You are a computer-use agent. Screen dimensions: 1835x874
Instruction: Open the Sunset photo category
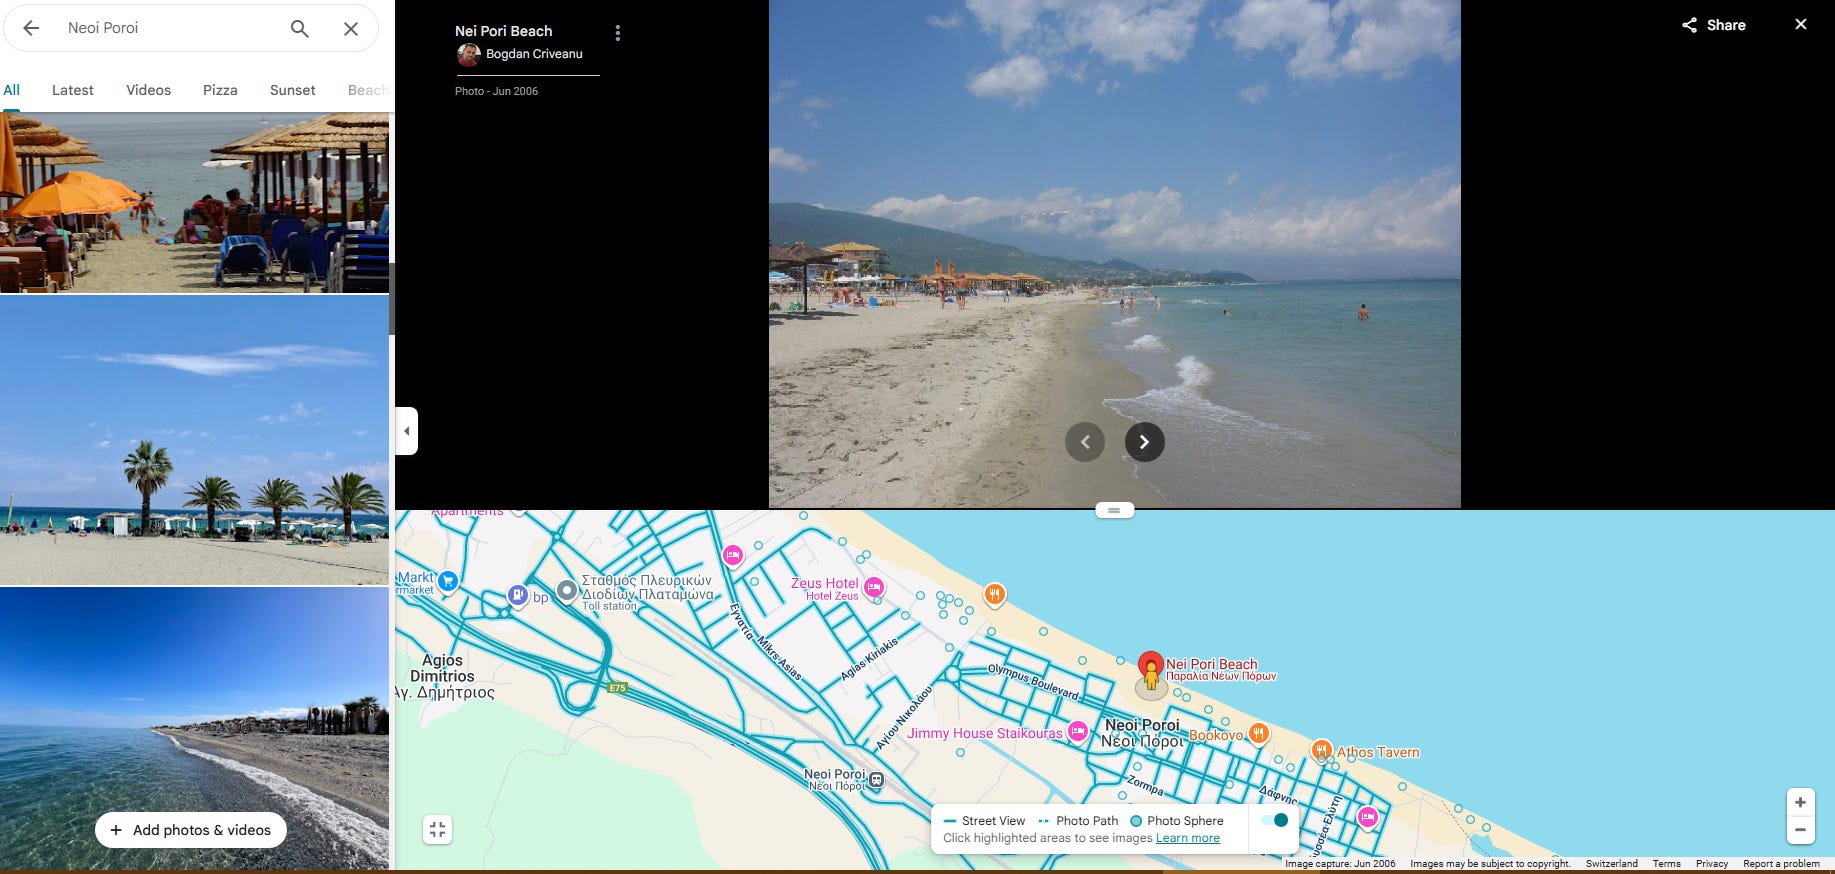pyautogui.click(x=293, y=90)
